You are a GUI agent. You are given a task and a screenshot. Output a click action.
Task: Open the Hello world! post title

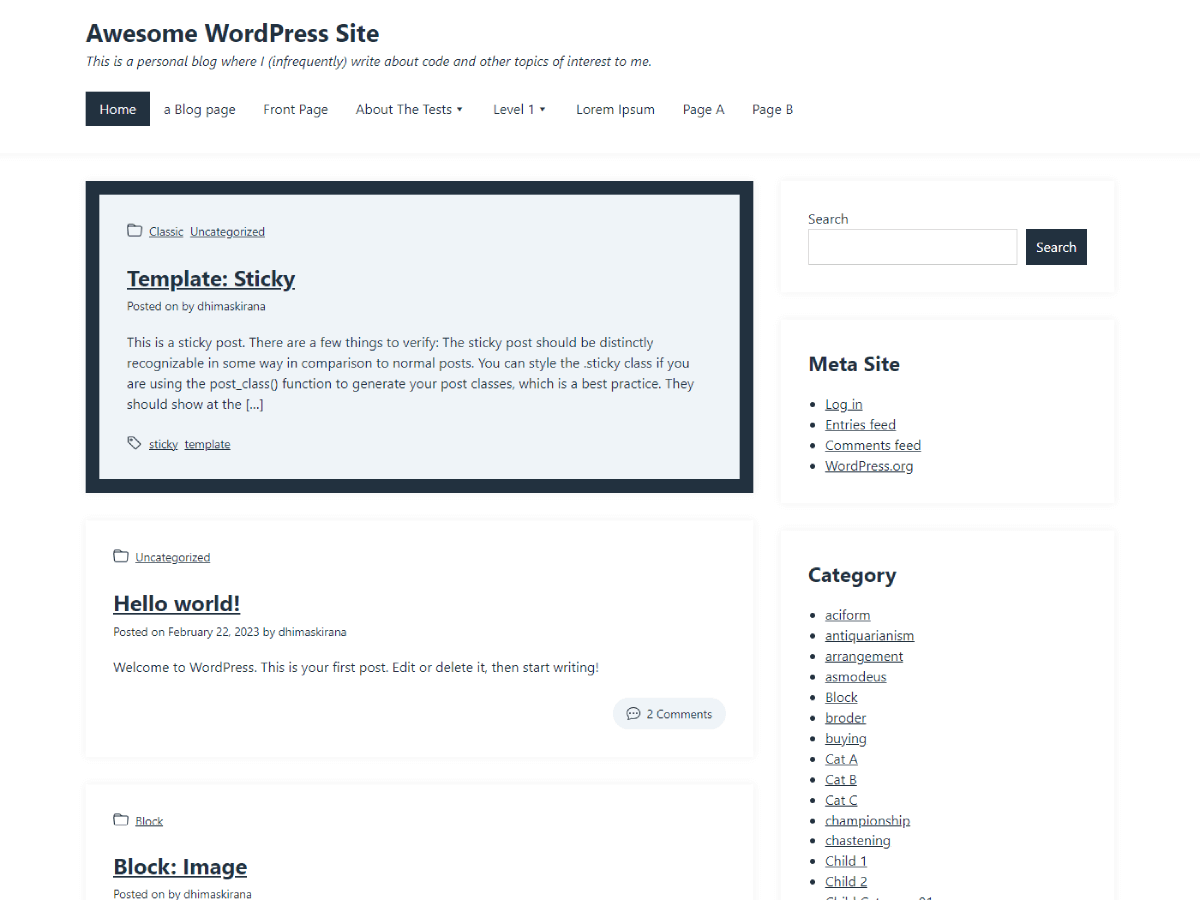tap(177, 603)
